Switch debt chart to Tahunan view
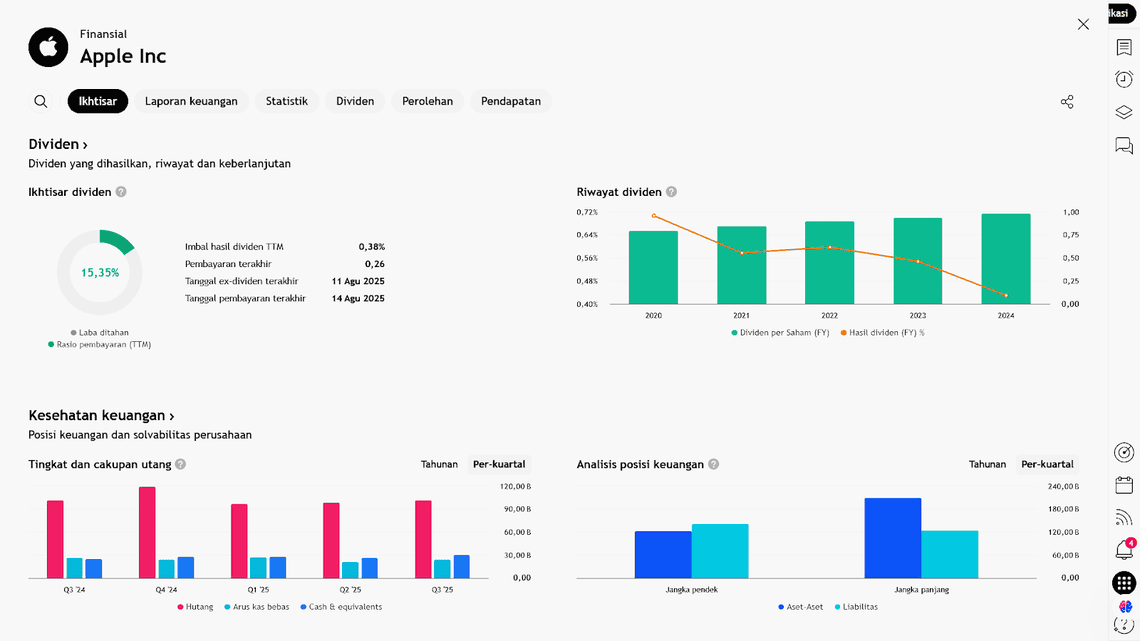Viewport: 1140px width, 641px height. coord(439,464)
